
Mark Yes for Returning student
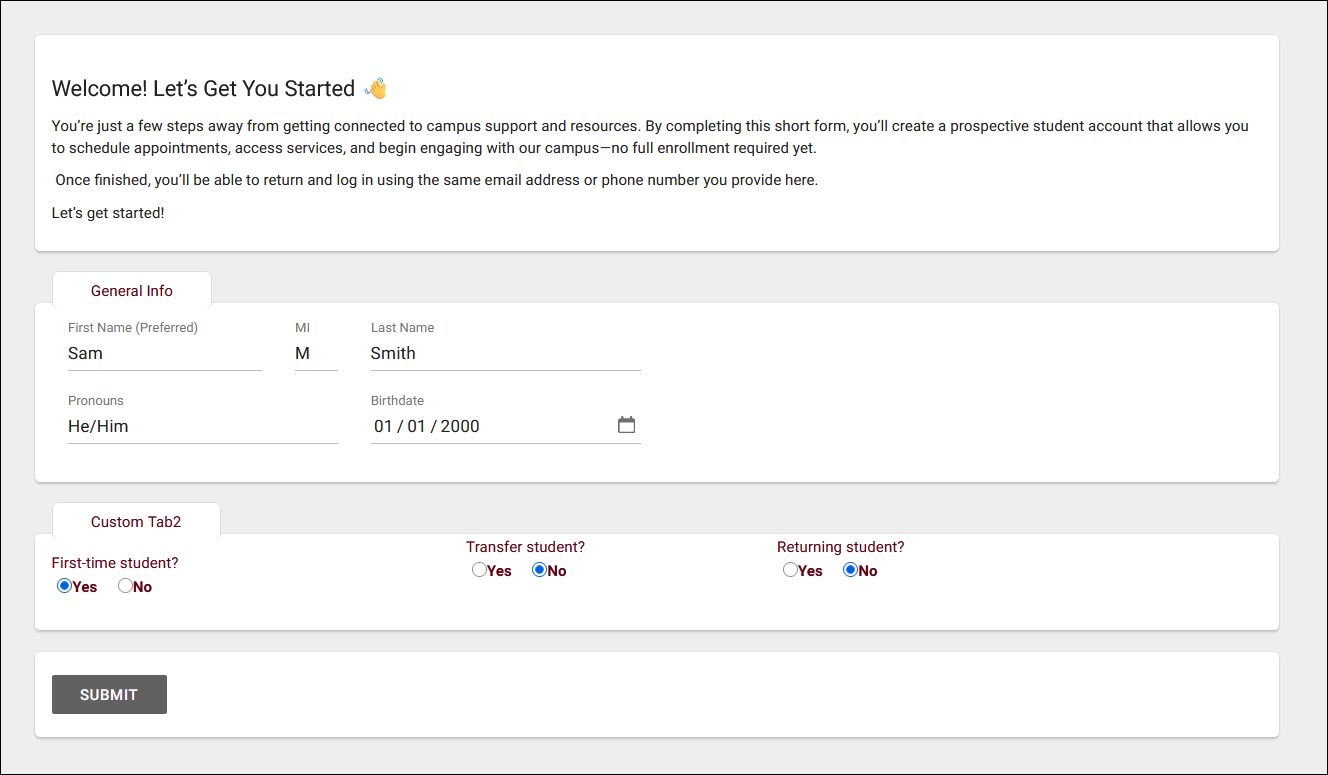(790, 571)
